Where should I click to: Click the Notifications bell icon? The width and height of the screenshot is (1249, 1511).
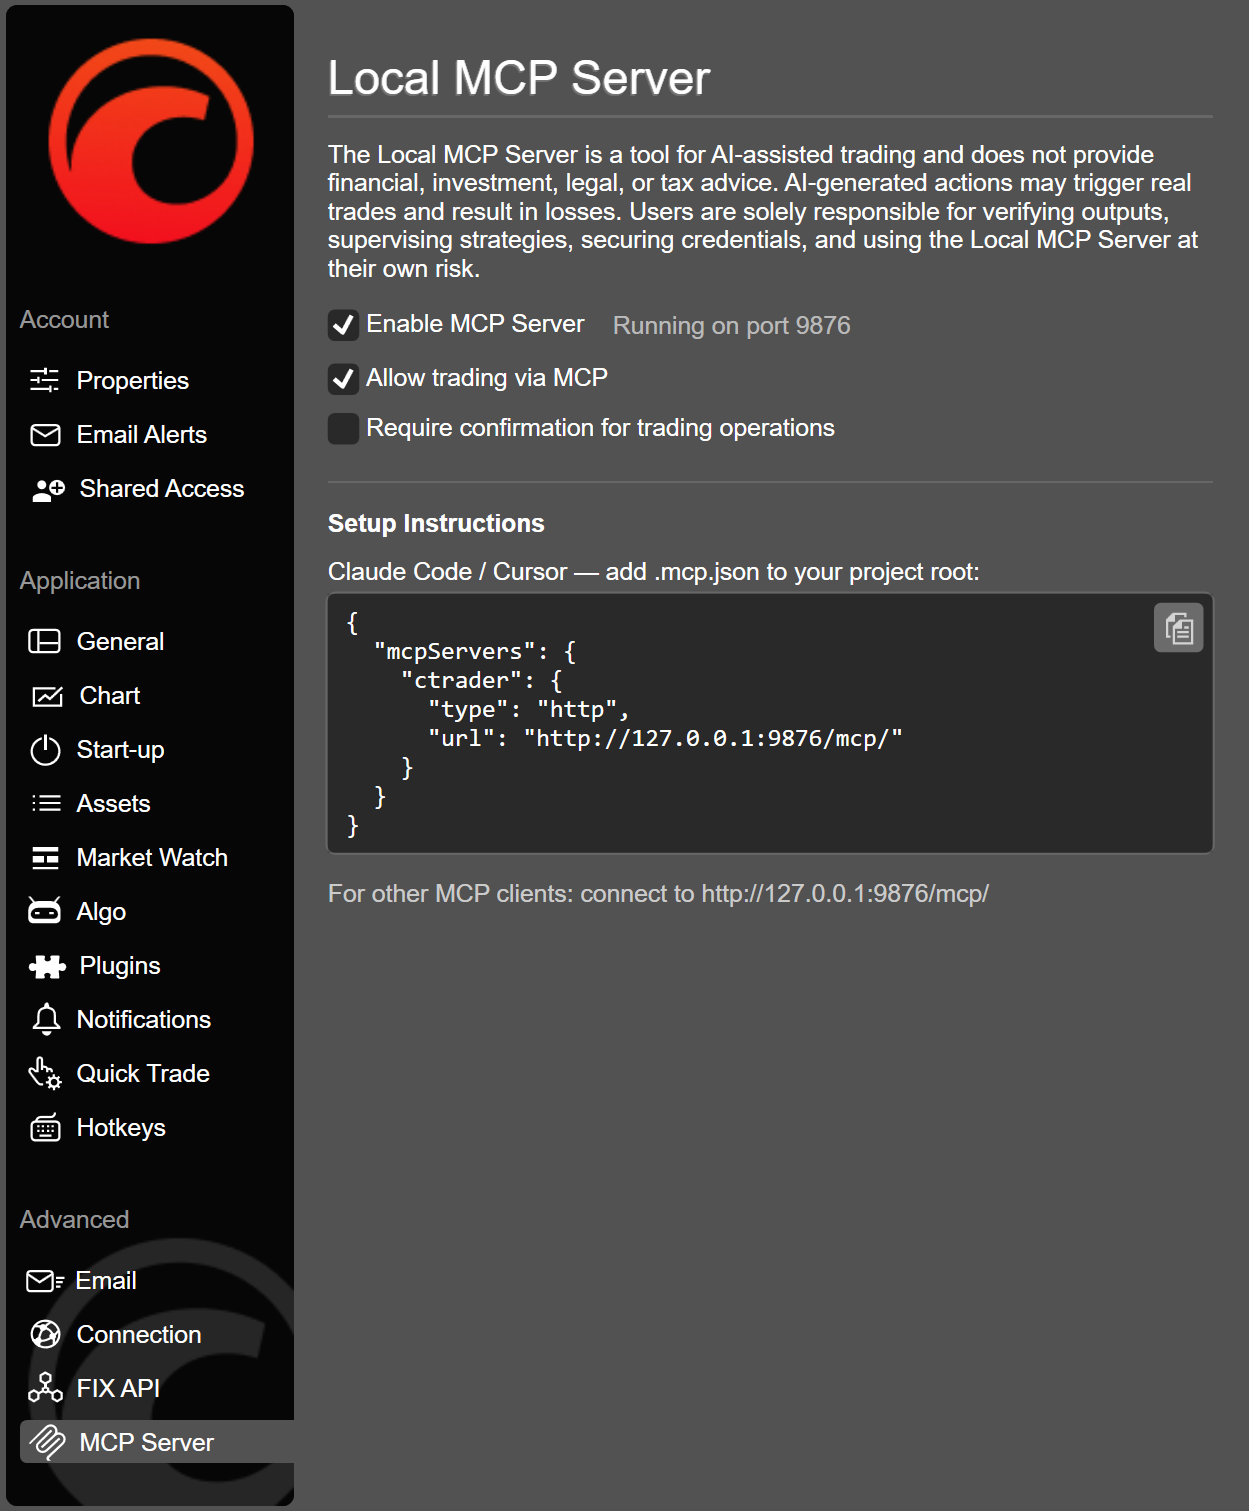pyautogui.click(x=46, y=1019)
